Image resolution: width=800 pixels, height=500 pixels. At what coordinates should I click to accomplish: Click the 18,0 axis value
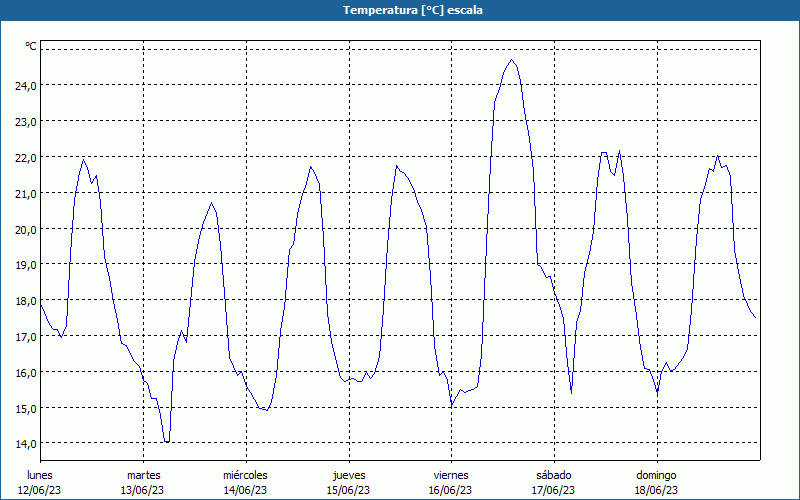click(26, 301)
